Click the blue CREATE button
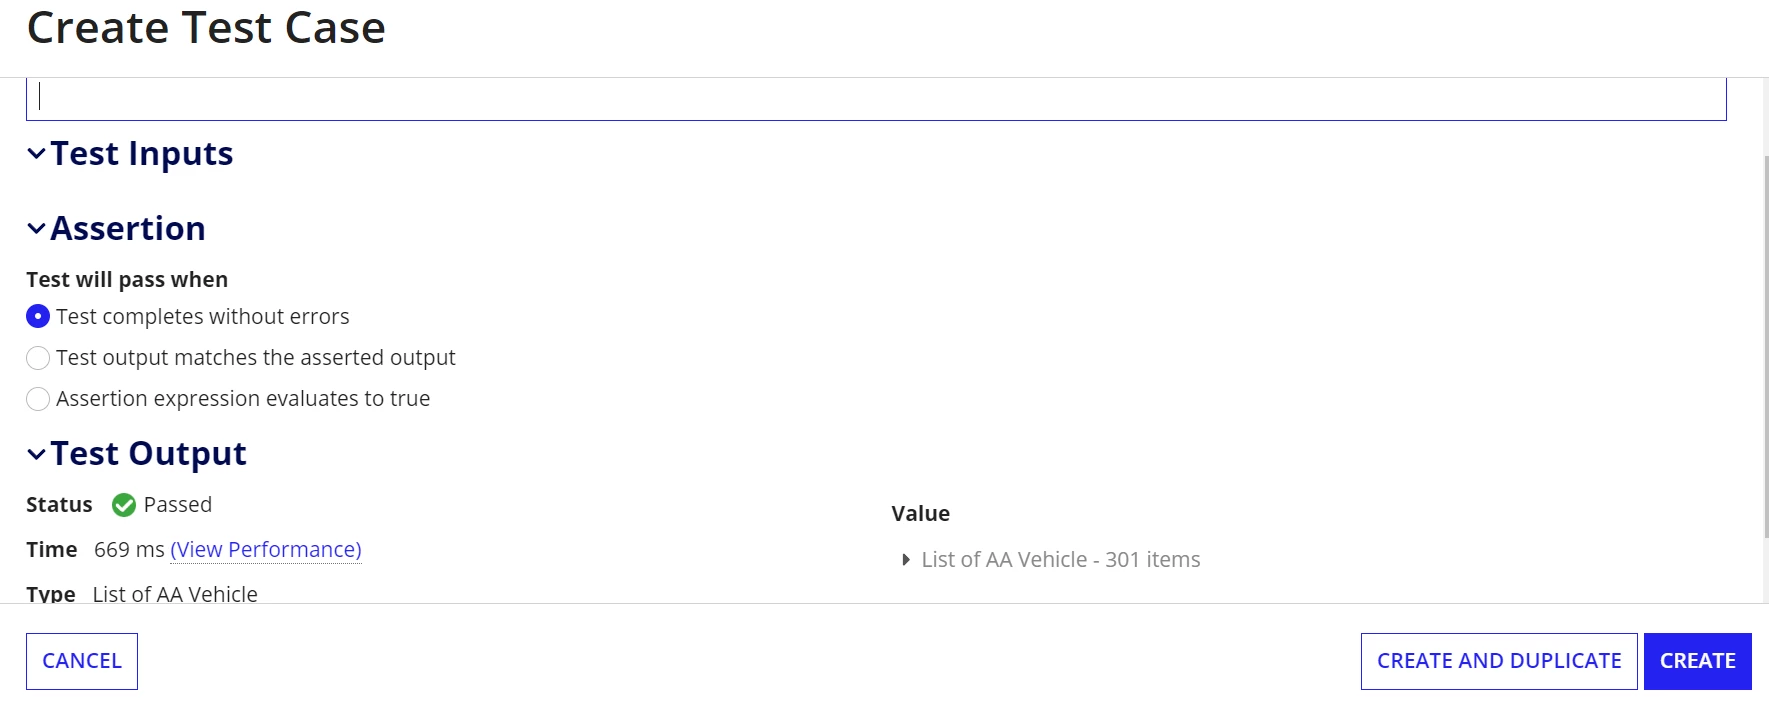 [1698, 661]
